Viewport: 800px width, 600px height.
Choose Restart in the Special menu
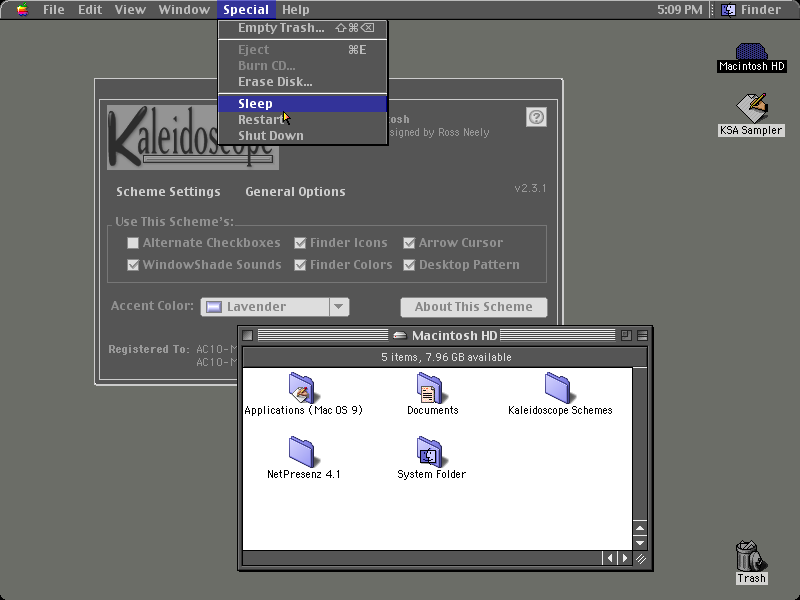coord(303,119)
